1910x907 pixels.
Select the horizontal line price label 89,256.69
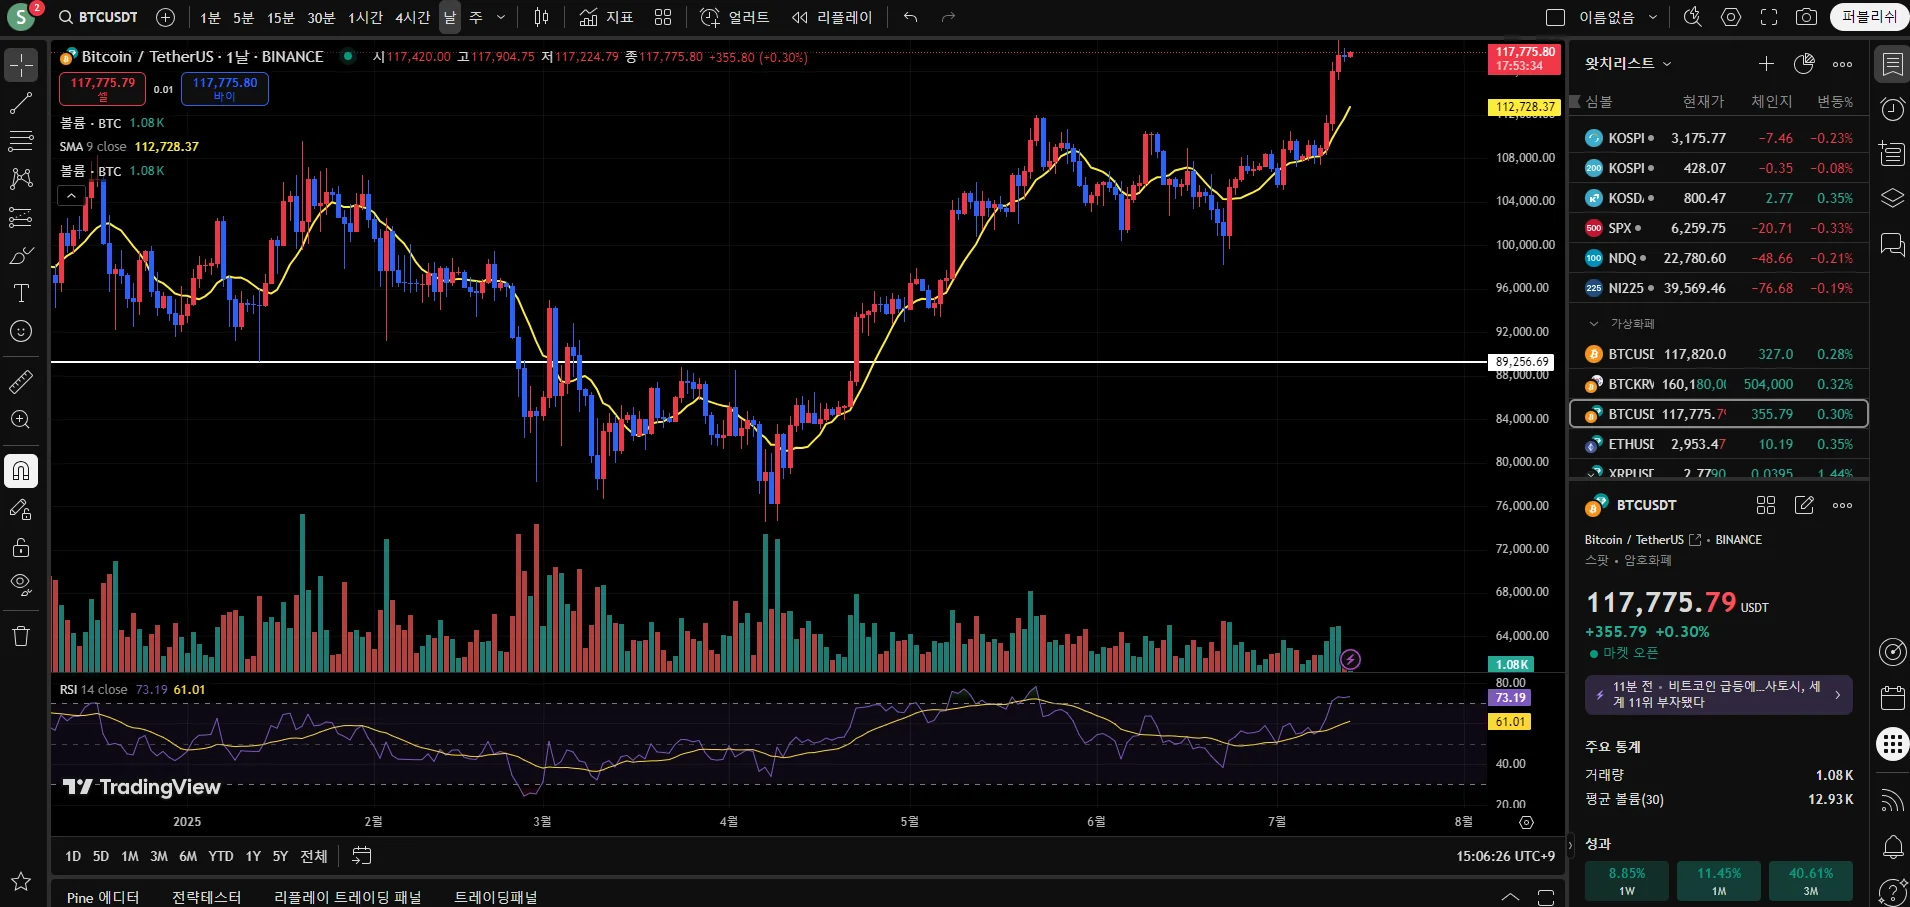1522,362
